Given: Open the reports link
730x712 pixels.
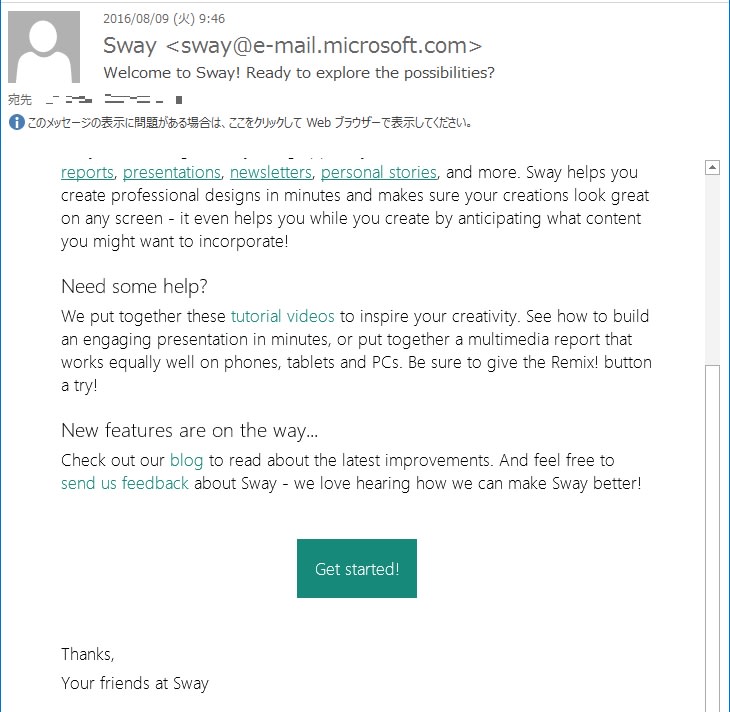Looking at the screenshot, I should pos(87,173).
